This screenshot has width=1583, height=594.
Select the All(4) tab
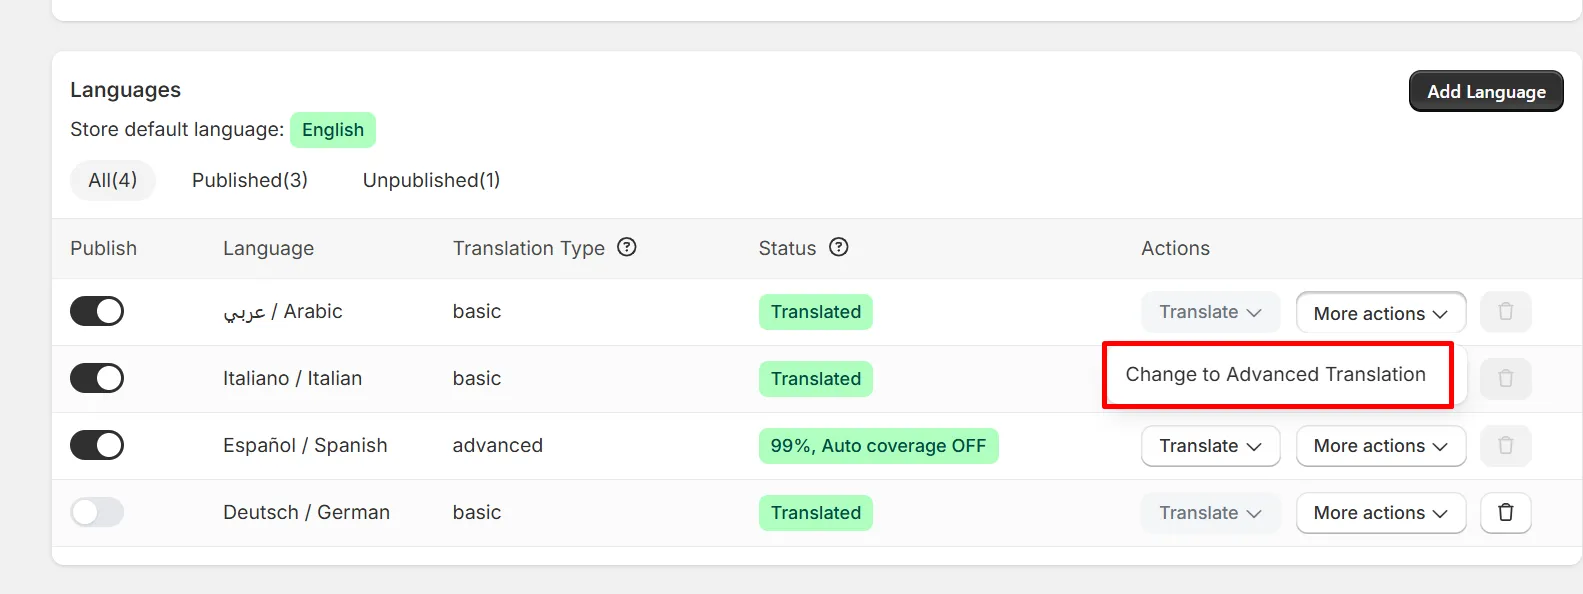point(113,180)
